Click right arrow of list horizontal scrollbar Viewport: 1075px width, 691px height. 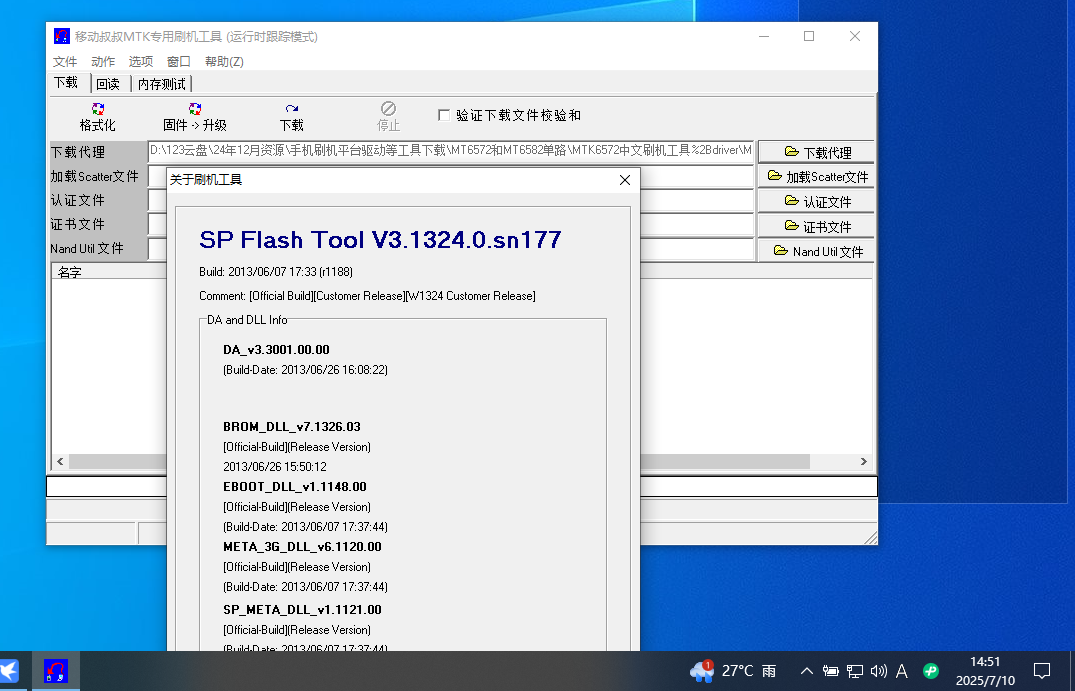[864, 461]
